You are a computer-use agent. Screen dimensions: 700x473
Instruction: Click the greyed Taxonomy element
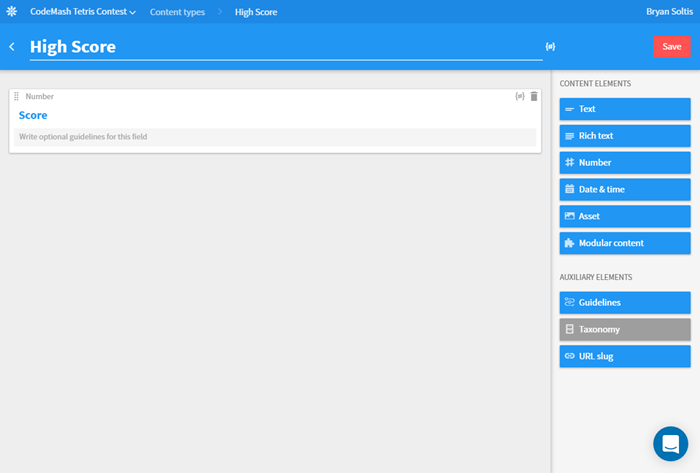click(625, 329)
